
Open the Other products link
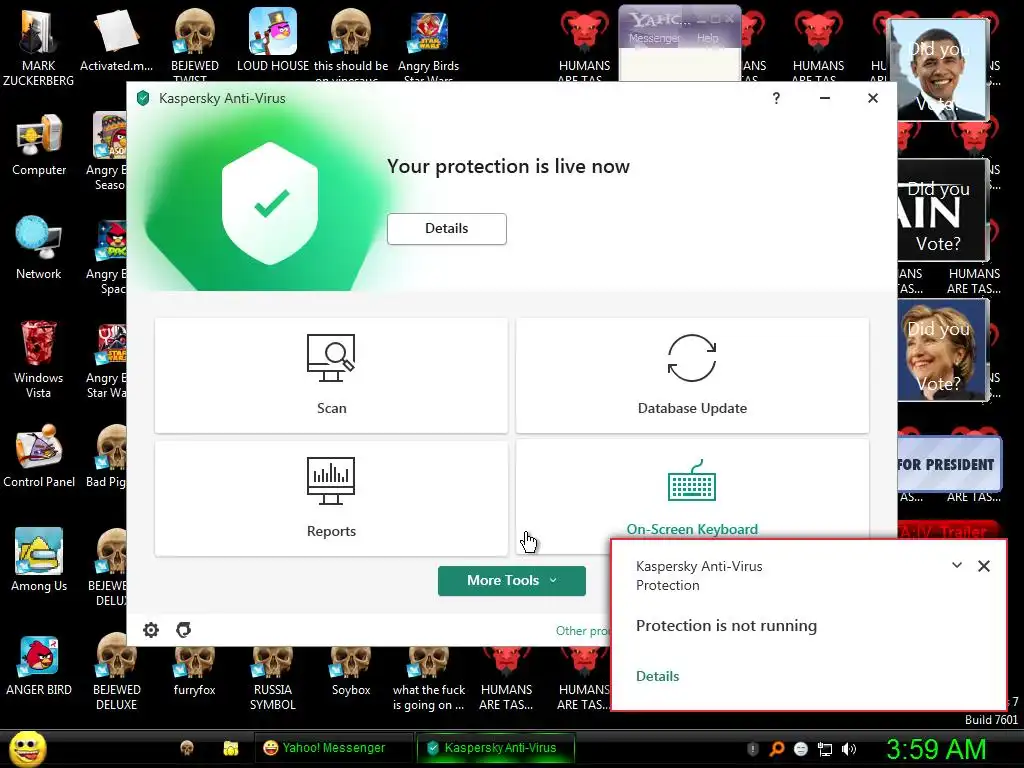pyautogui.click(x=582, y=631)
